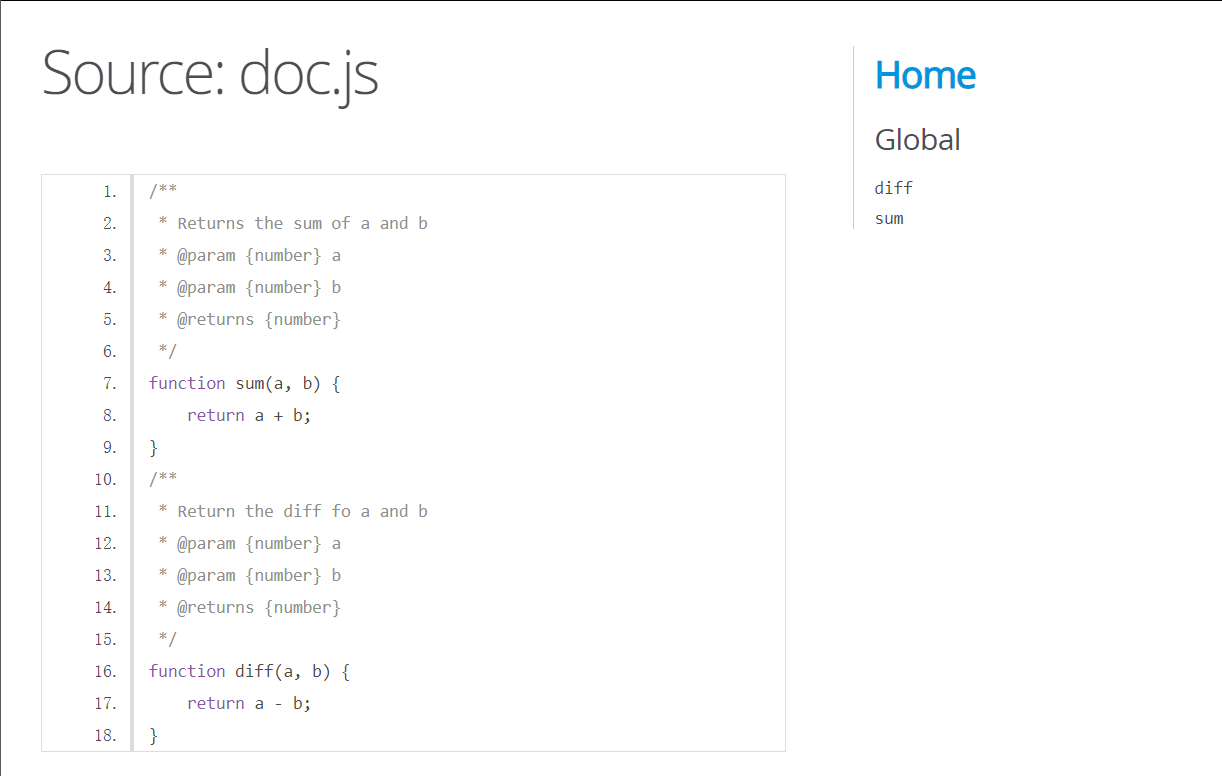
Task: Click the 'Returns the sum of a and b' comment
Action: (302, 224)
